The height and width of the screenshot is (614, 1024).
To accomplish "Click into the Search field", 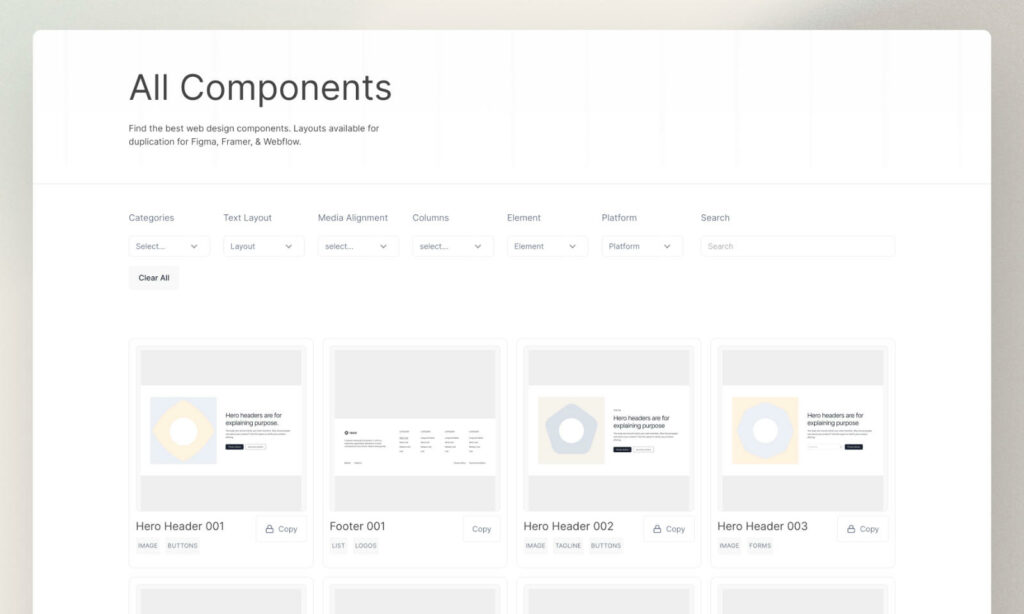I will (796, 246).
